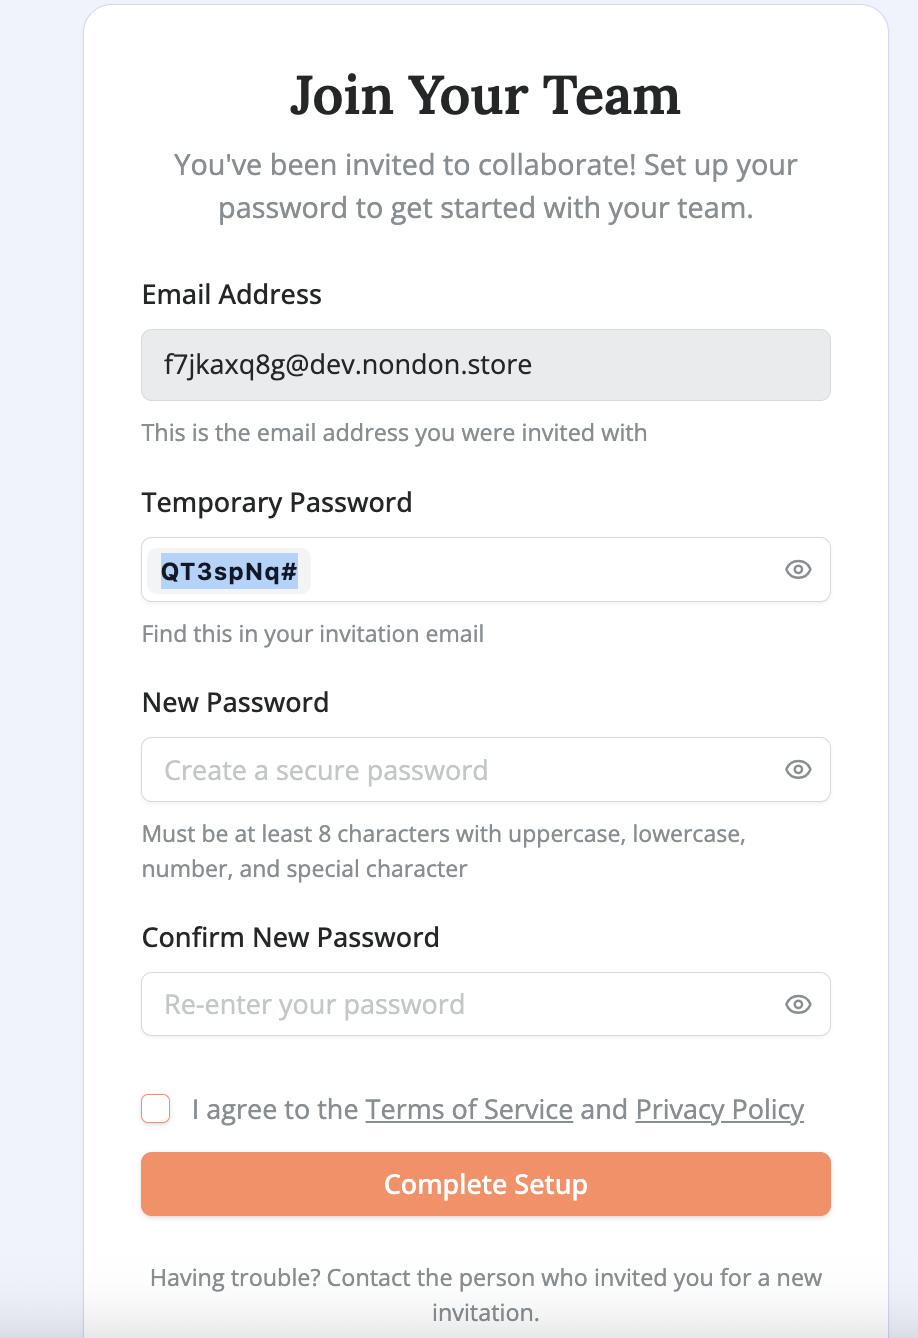Open the Terms of Service link

pos(468,1109)
